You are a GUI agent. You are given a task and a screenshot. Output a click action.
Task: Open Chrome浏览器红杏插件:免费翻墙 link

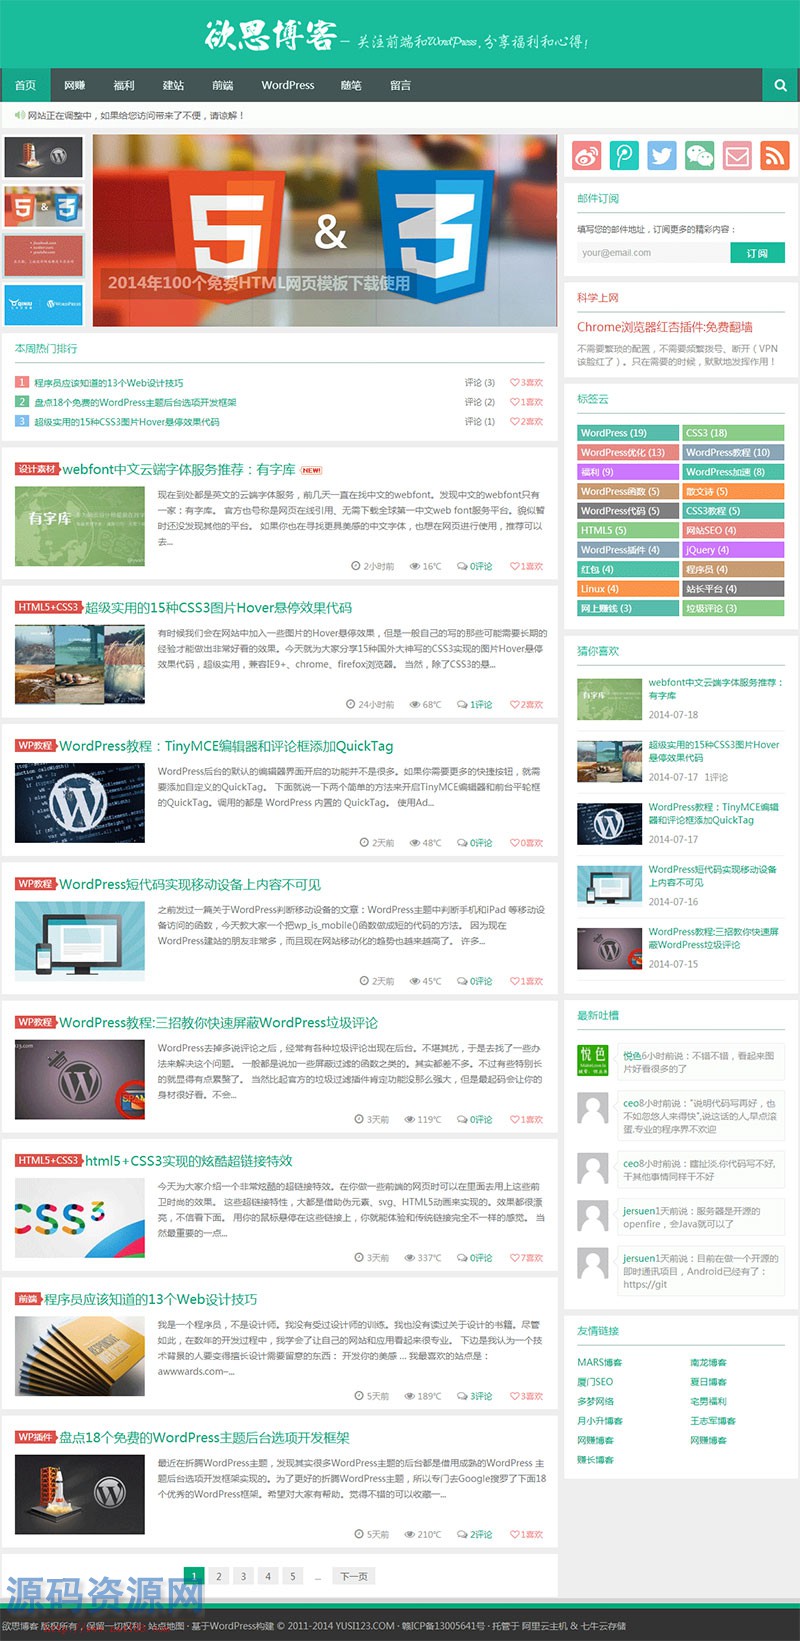[665, 327]
